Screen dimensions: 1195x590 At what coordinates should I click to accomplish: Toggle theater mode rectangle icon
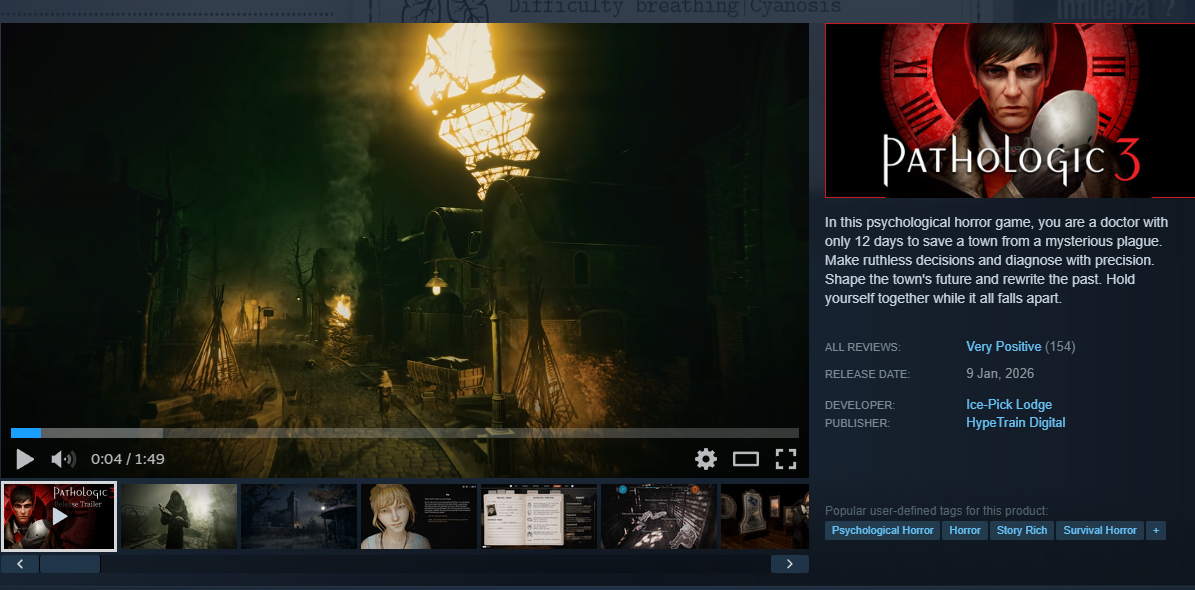tap(745, 459)
